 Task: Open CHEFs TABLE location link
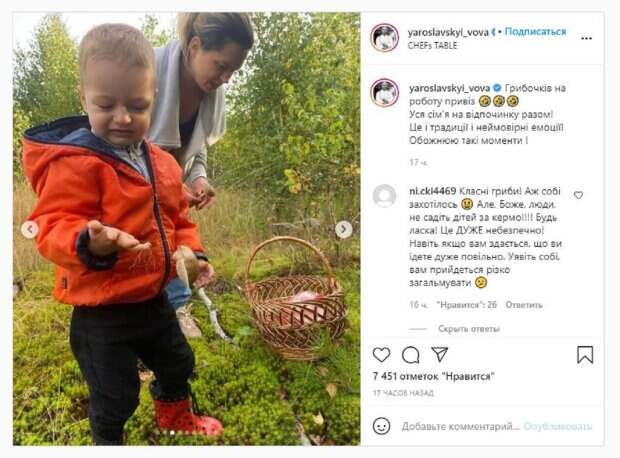pos(433,45)
